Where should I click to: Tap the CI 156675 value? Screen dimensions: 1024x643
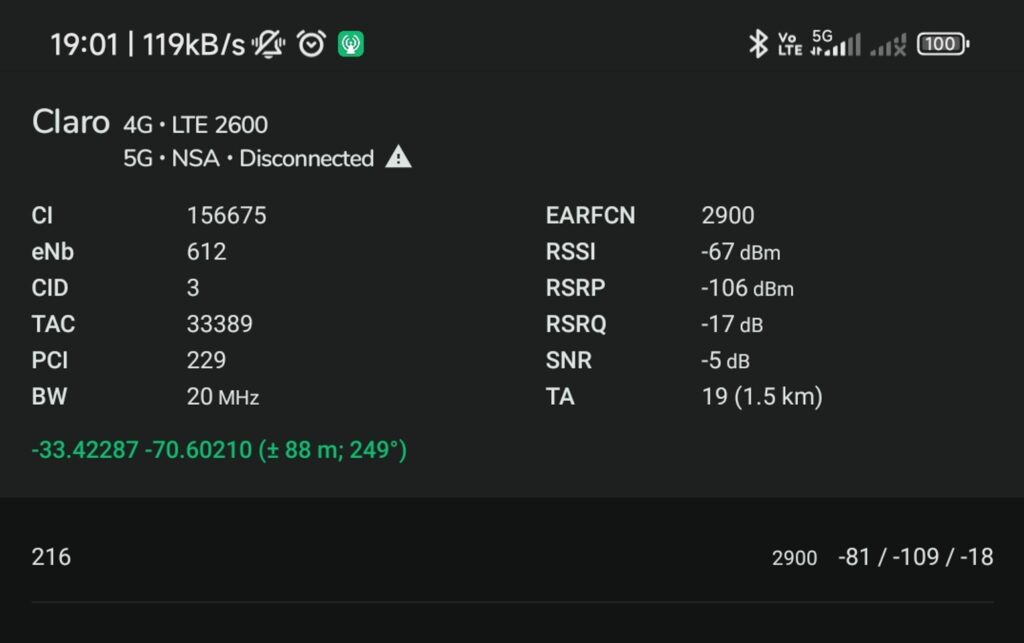click(226, 215)
